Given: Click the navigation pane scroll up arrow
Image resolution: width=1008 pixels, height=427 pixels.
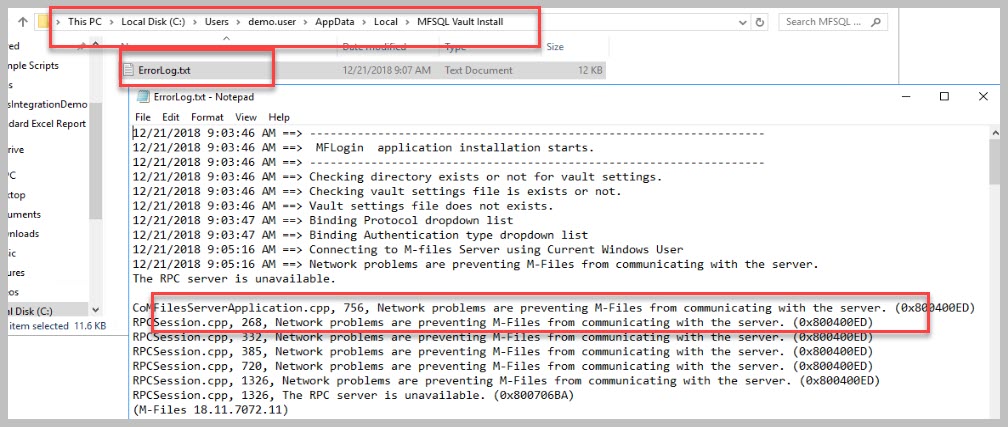Looking at the screenshot, I should tap(96, 45).
